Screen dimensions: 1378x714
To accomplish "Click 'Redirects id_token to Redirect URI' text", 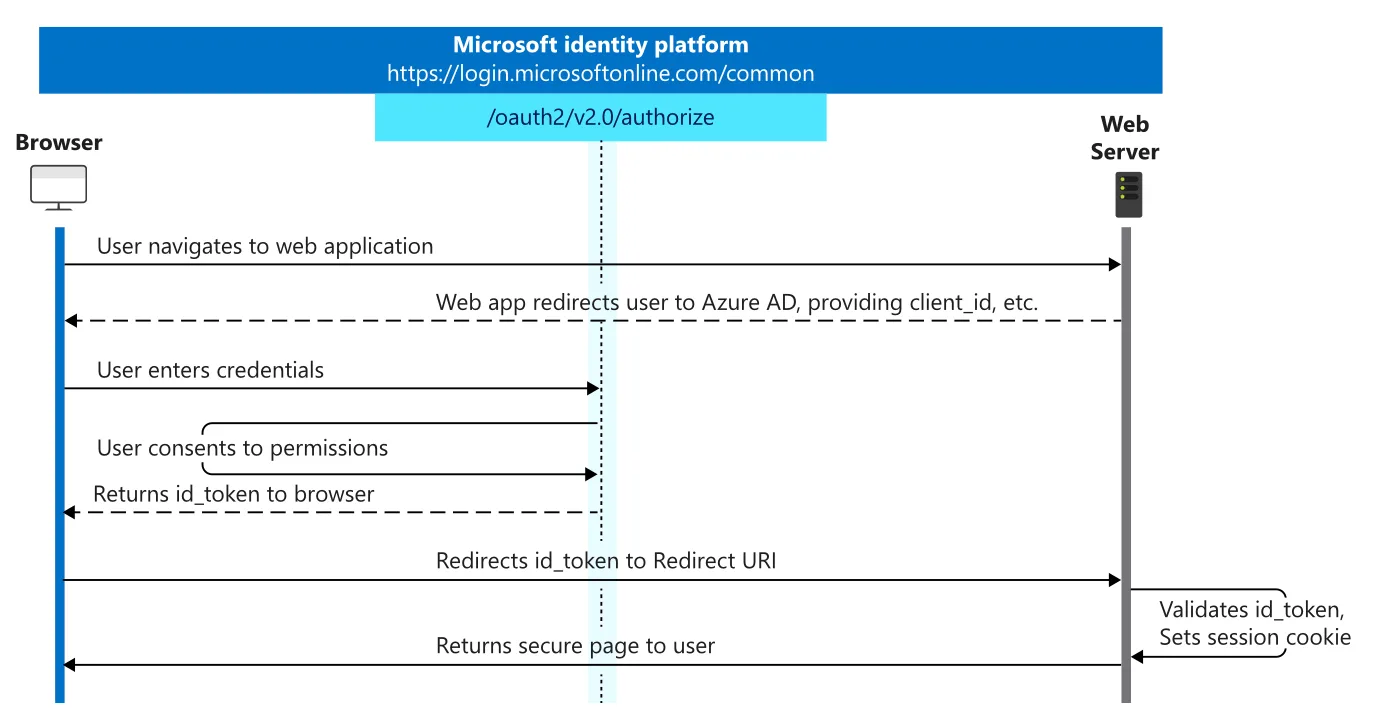I will (x=606, y=561).
